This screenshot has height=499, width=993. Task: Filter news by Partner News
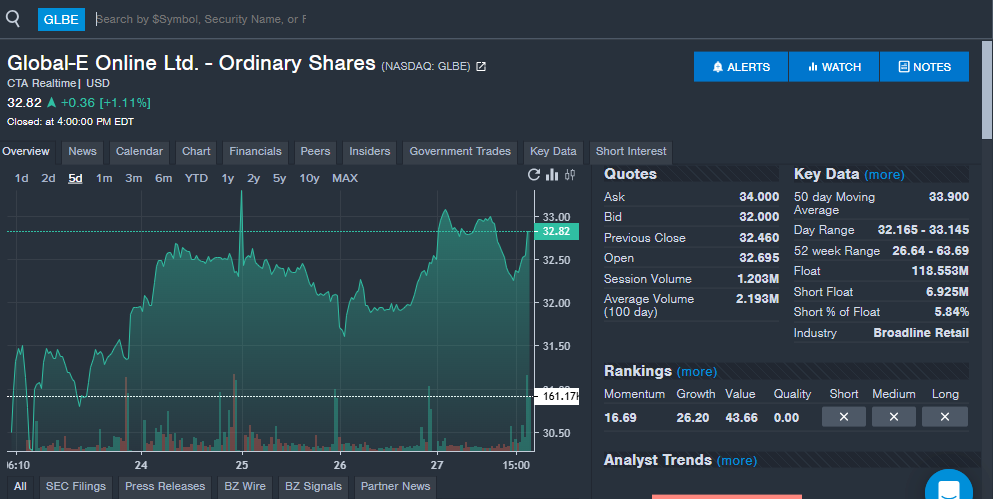click(x=395, y=486)
